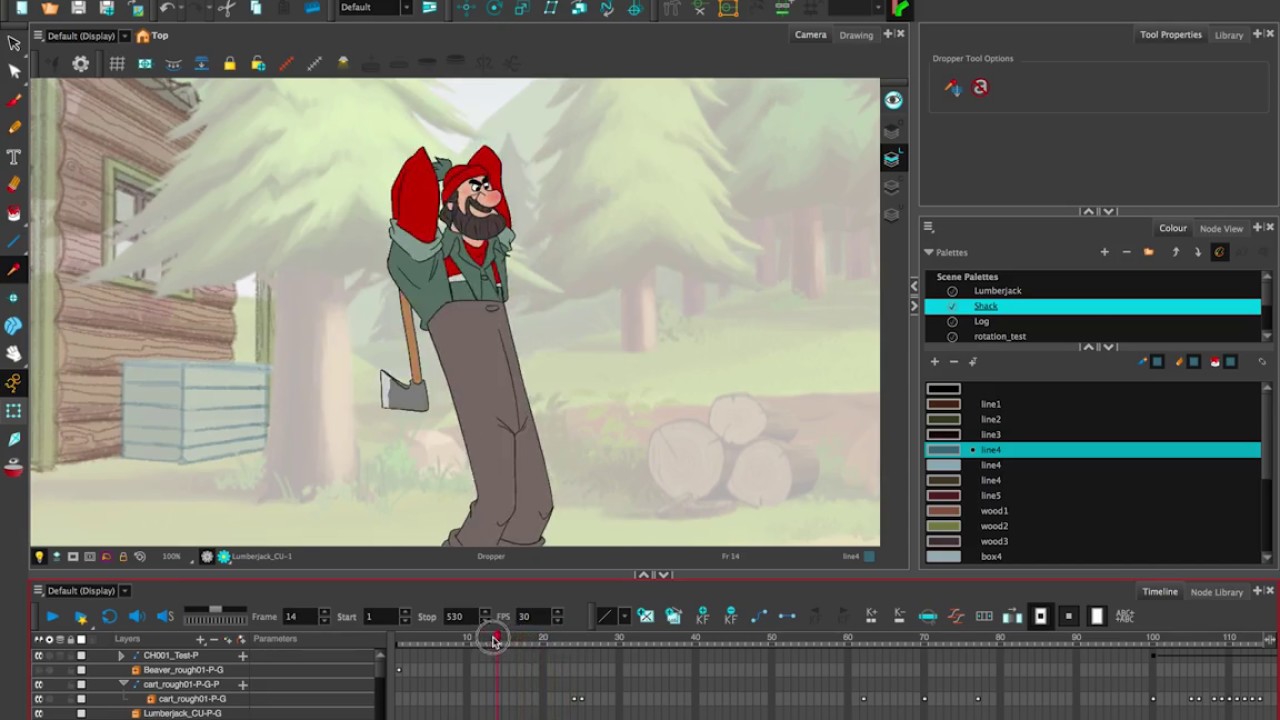
Task: Open Default (Display) dropdown in Camera view
Action: click(125, 36)
